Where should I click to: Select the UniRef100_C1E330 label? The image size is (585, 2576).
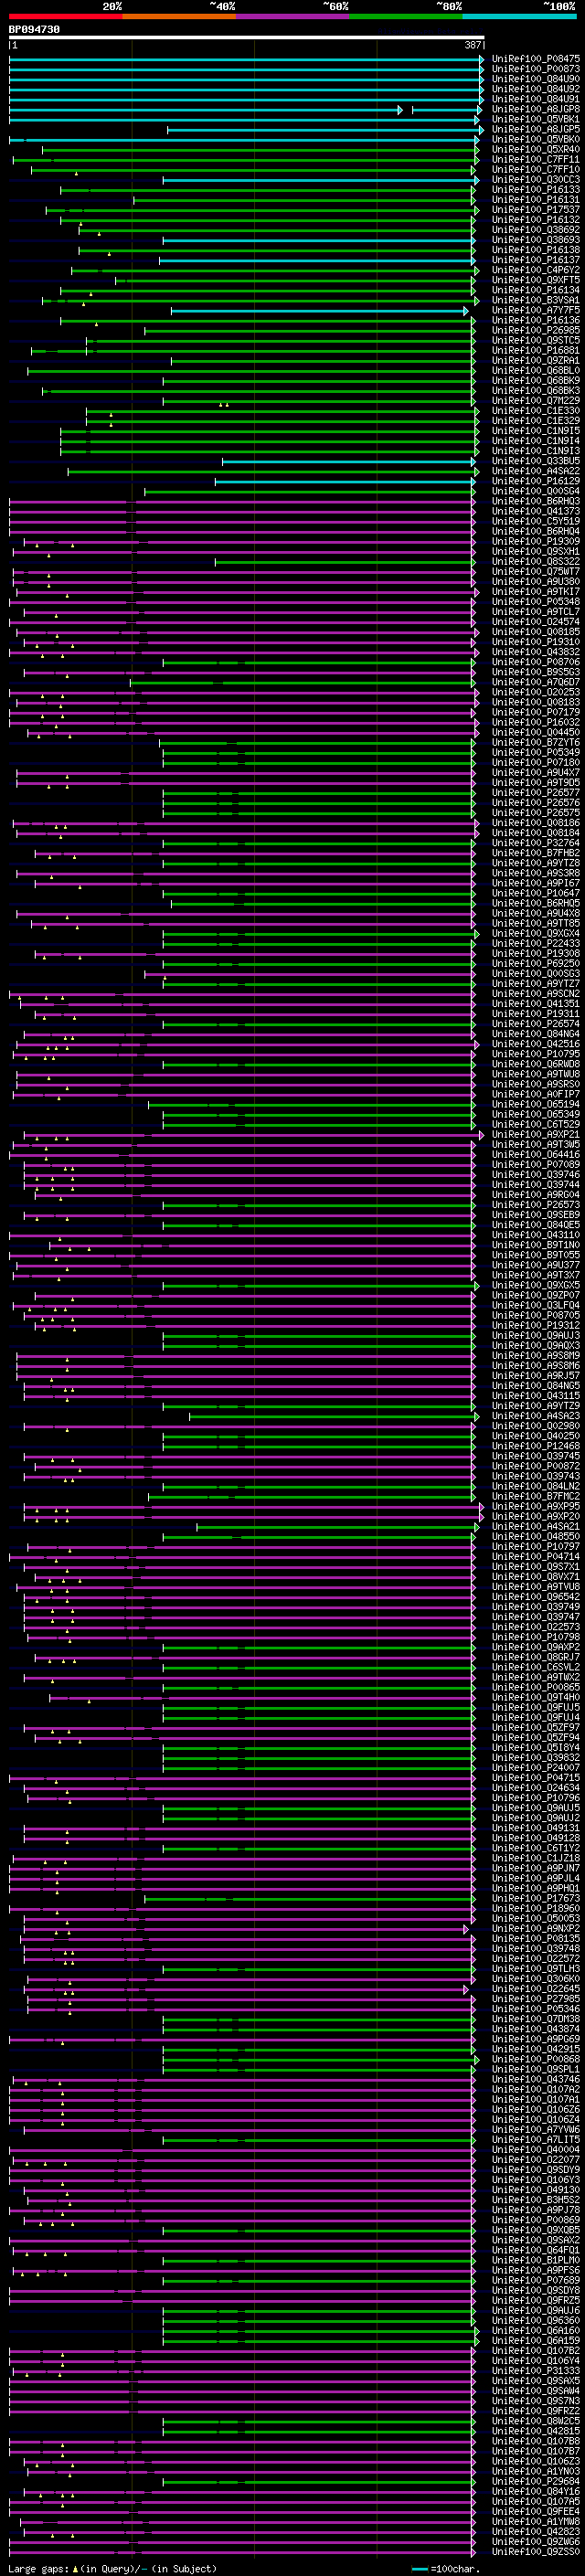[x=536, y=411]
